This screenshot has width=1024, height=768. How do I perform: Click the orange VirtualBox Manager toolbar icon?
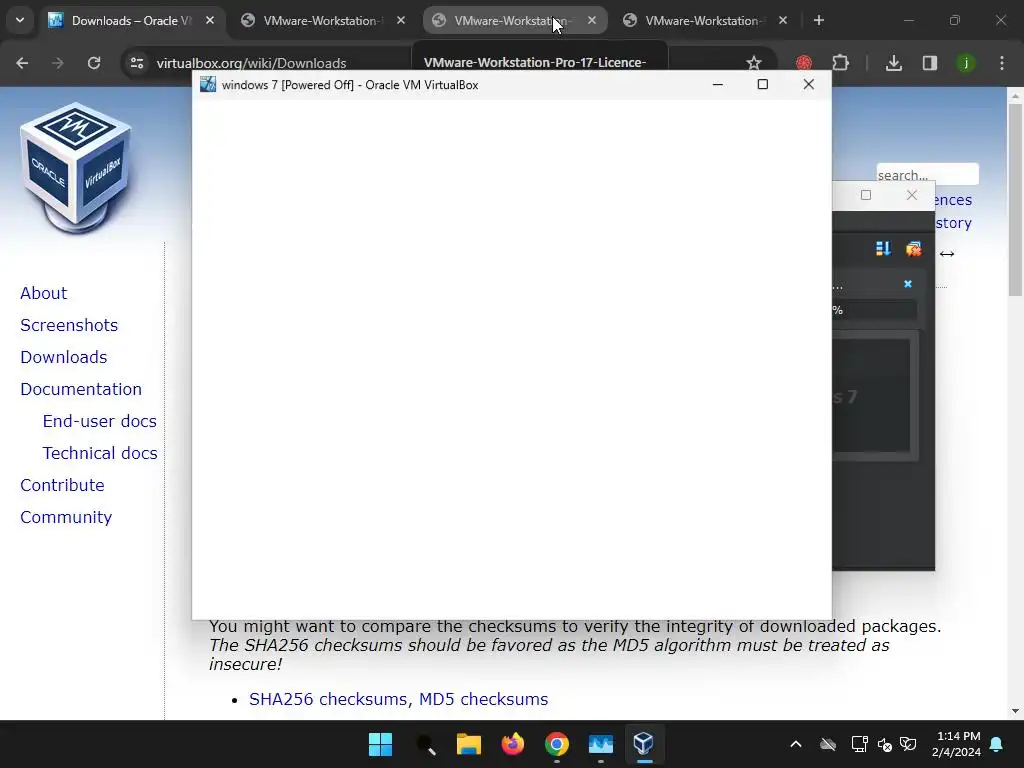[x=914, y=249]
